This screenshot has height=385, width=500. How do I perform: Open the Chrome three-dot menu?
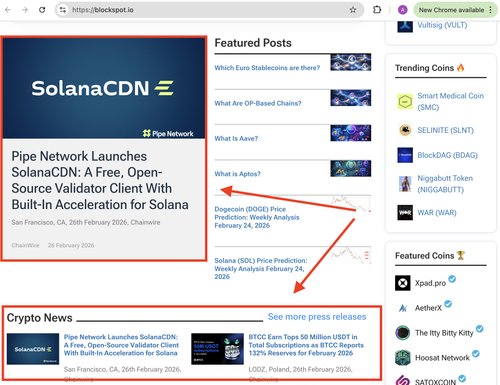[491, 10]
